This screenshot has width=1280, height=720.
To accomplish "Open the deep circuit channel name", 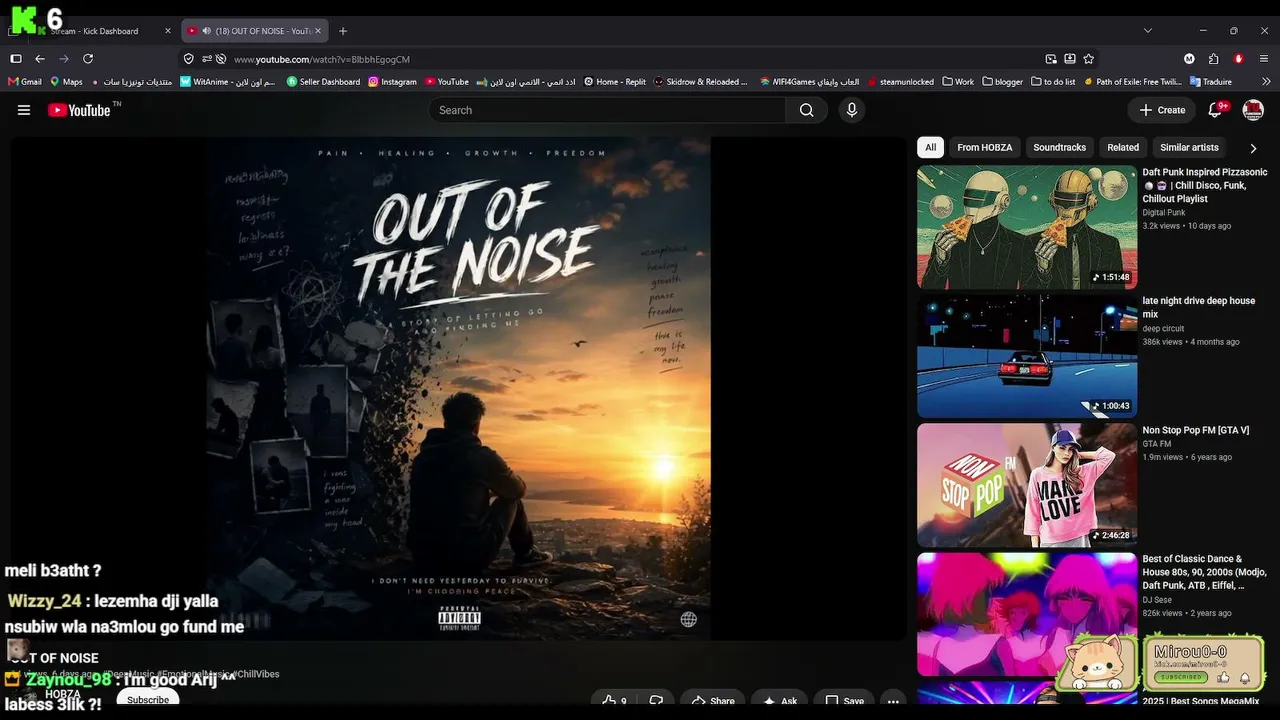I will tap(1163, 328).
